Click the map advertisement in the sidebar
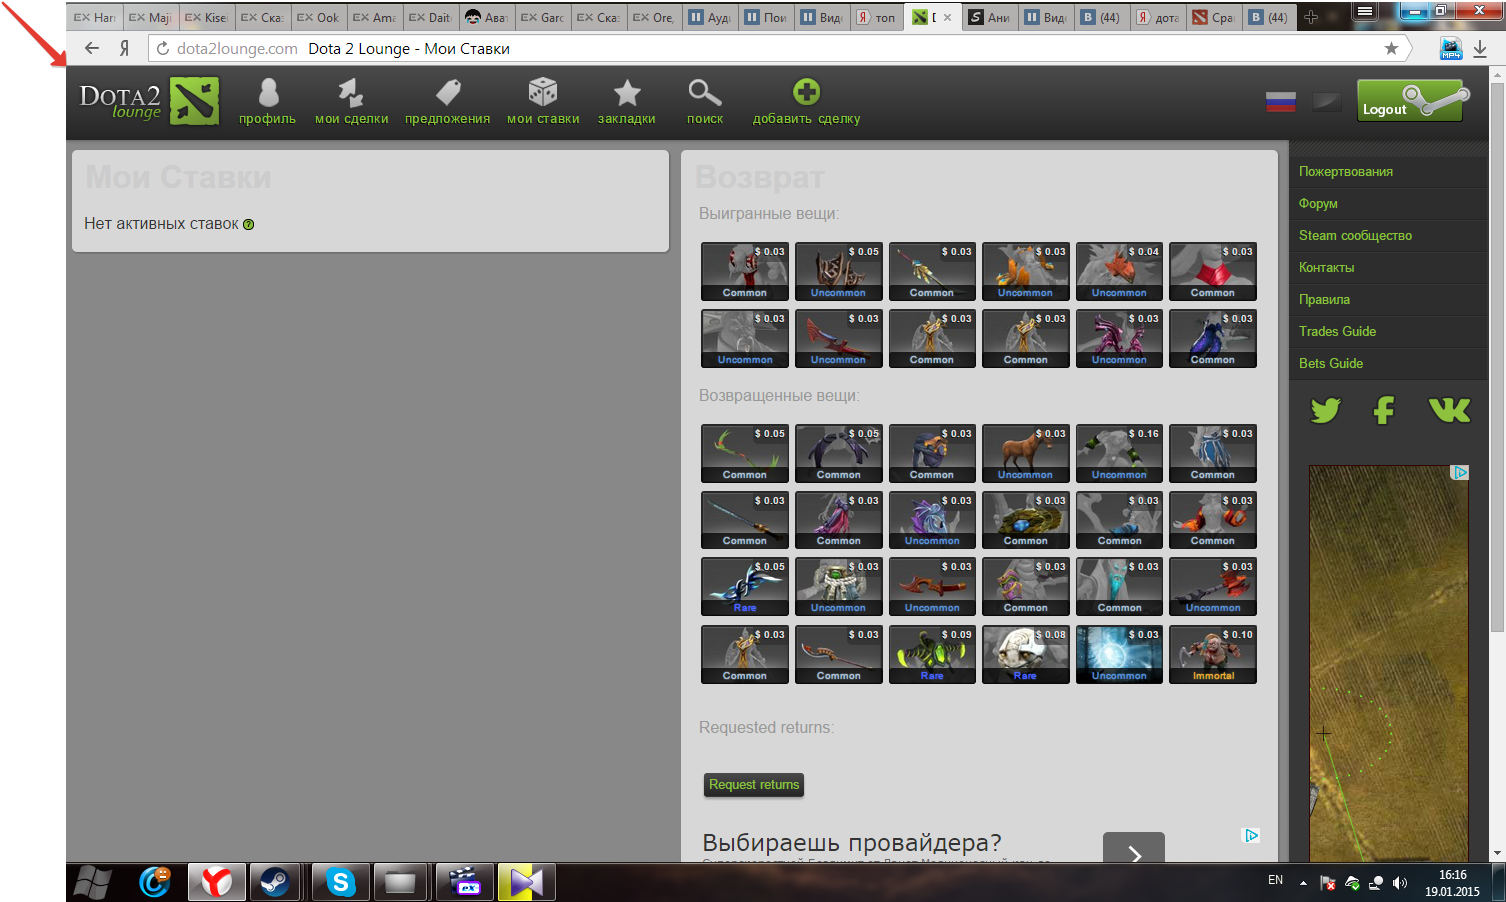1506x902 pixels. coord(1389,663)
